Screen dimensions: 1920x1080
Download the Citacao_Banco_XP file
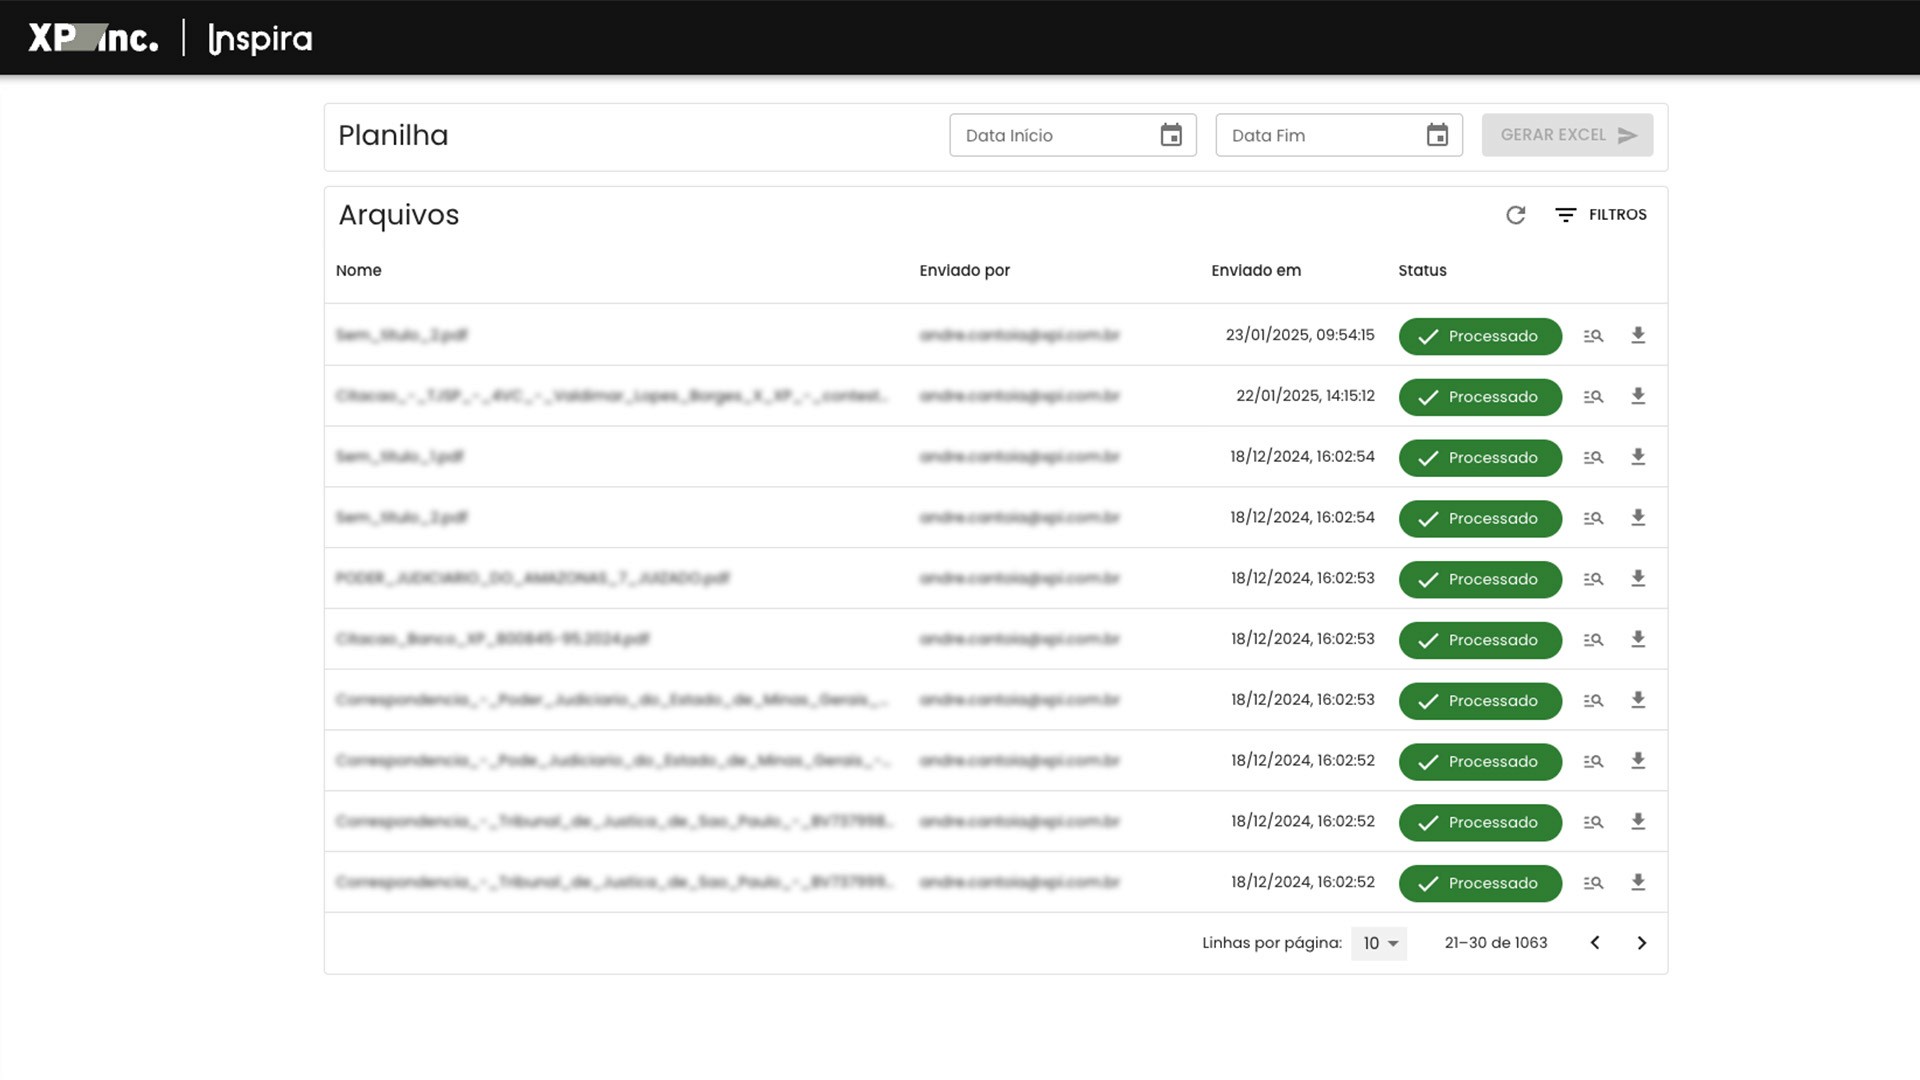click(x=1638, y=640)
